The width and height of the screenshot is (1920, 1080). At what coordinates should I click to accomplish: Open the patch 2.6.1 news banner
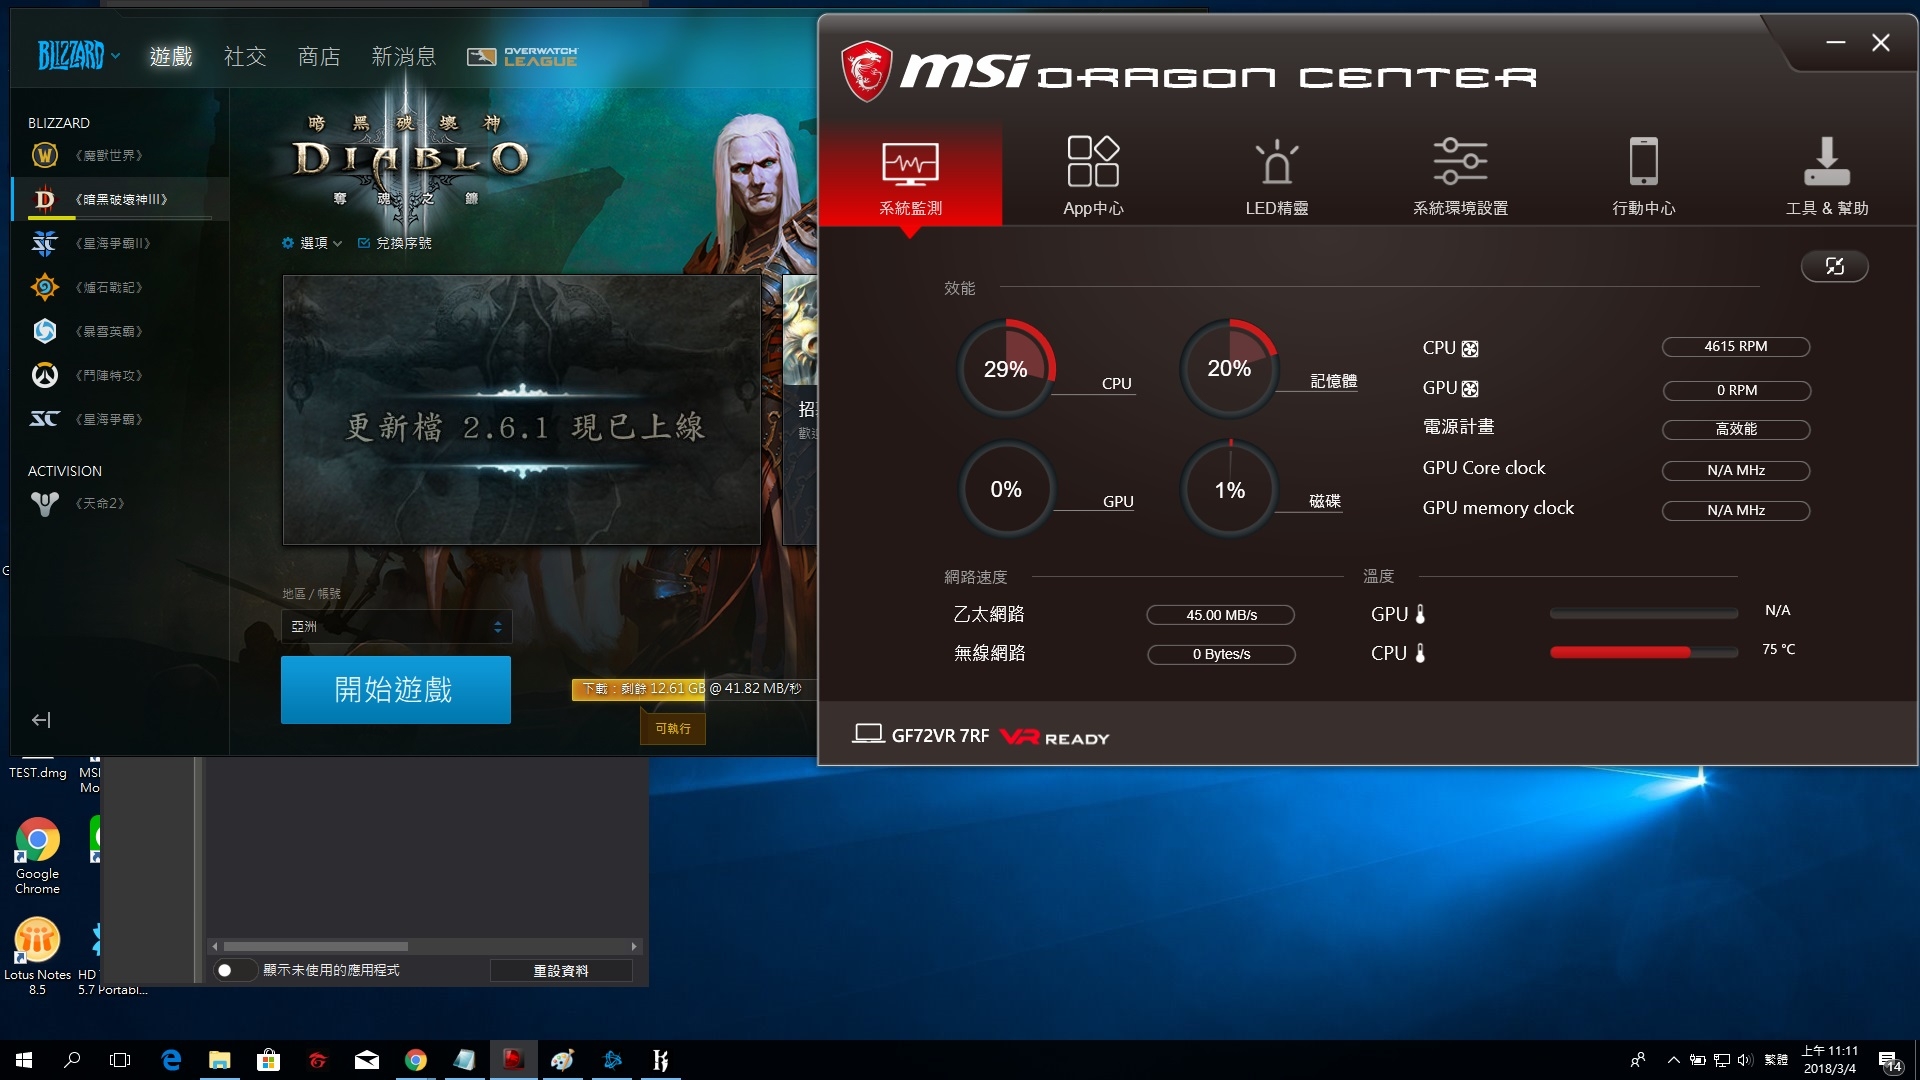[522, 410]
